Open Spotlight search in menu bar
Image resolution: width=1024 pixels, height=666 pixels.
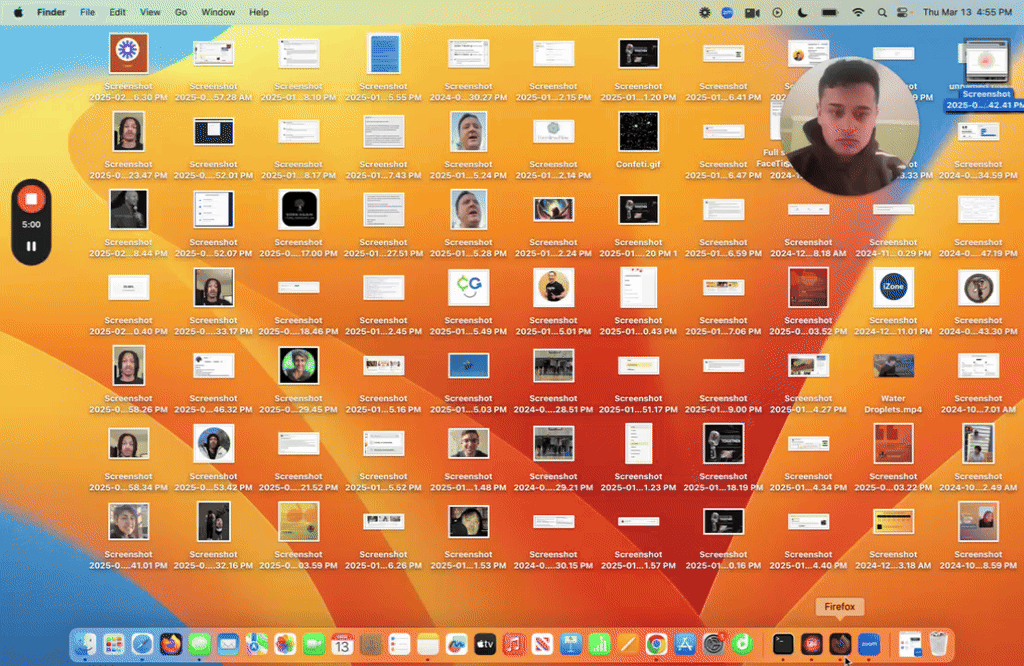point(882,12)
